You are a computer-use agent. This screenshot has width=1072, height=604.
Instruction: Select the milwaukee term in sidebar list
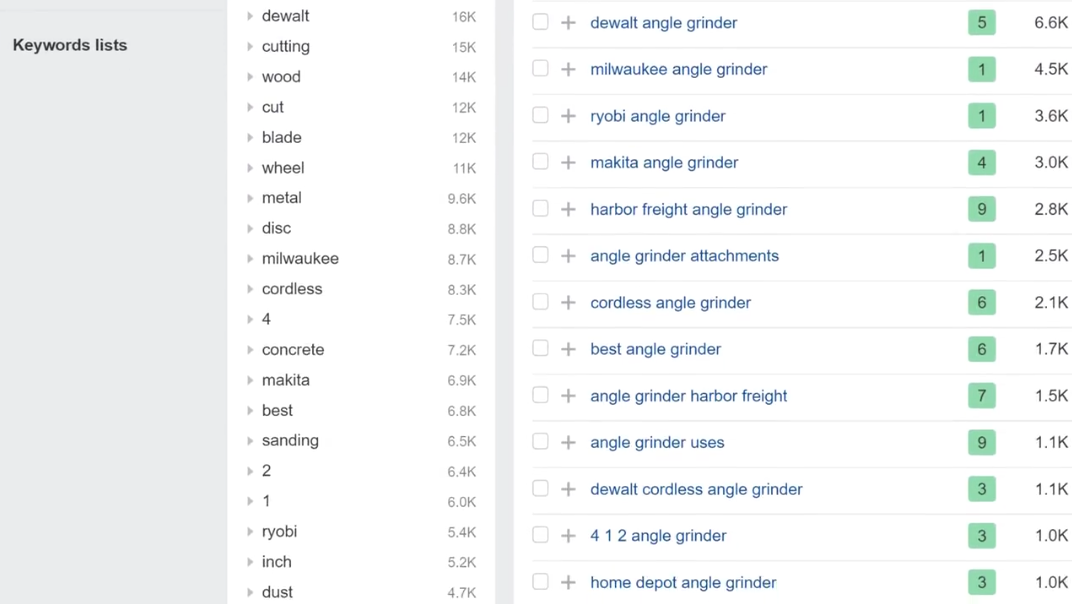pyautogui.click(x=300, y=259)
